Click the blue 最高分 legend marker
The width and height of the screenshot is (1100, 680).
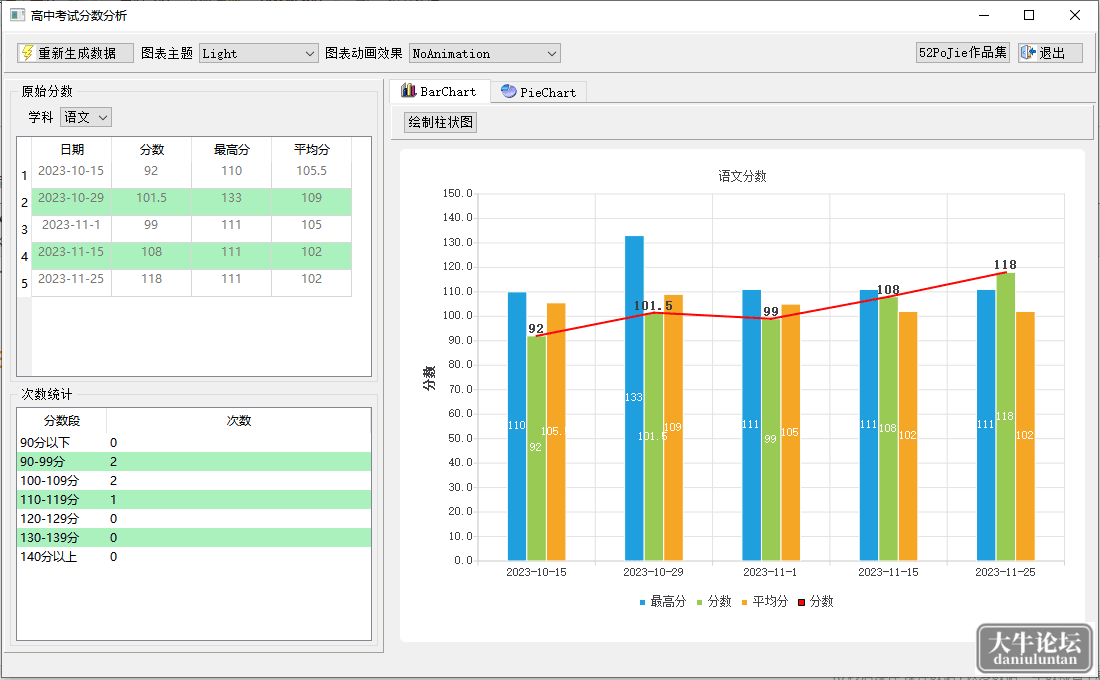tap(642, 602)
